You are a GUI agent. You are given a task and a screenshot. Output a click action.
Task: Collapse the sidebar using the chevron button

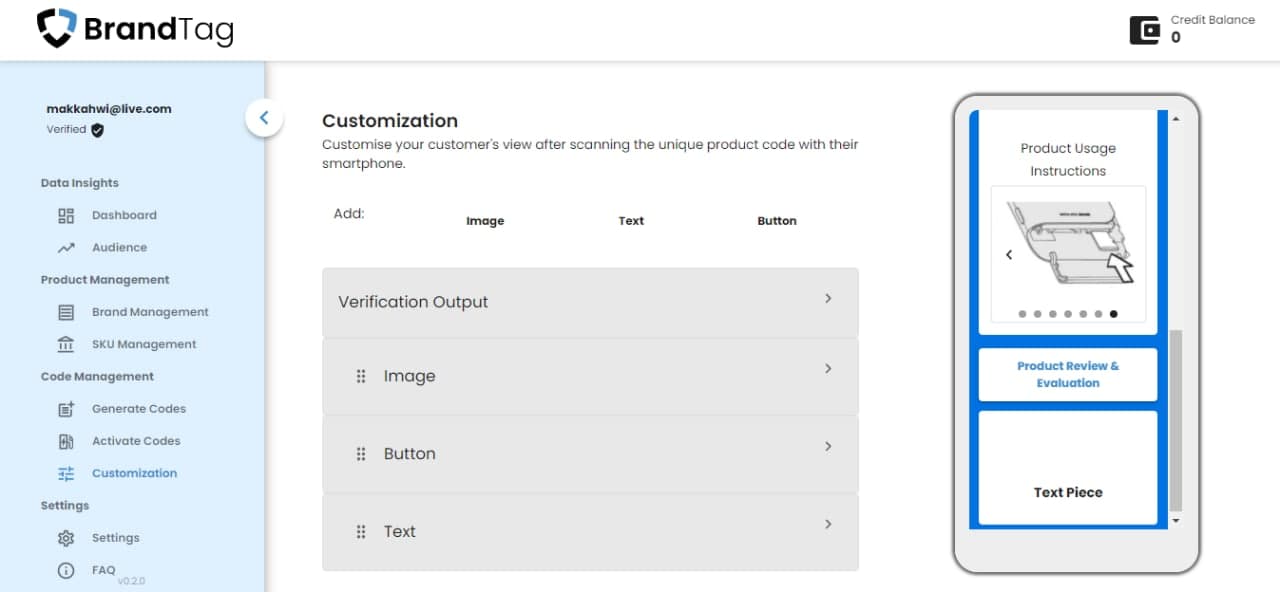click(264, 118)
